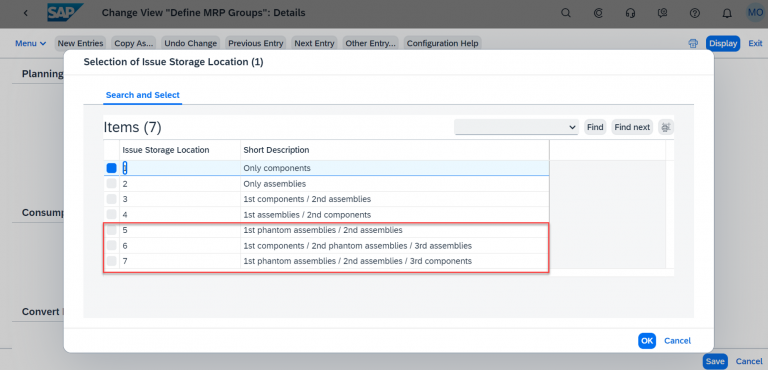Open the search magnifier icon
This screenshot has height=370, width=768.
(566, 13)
